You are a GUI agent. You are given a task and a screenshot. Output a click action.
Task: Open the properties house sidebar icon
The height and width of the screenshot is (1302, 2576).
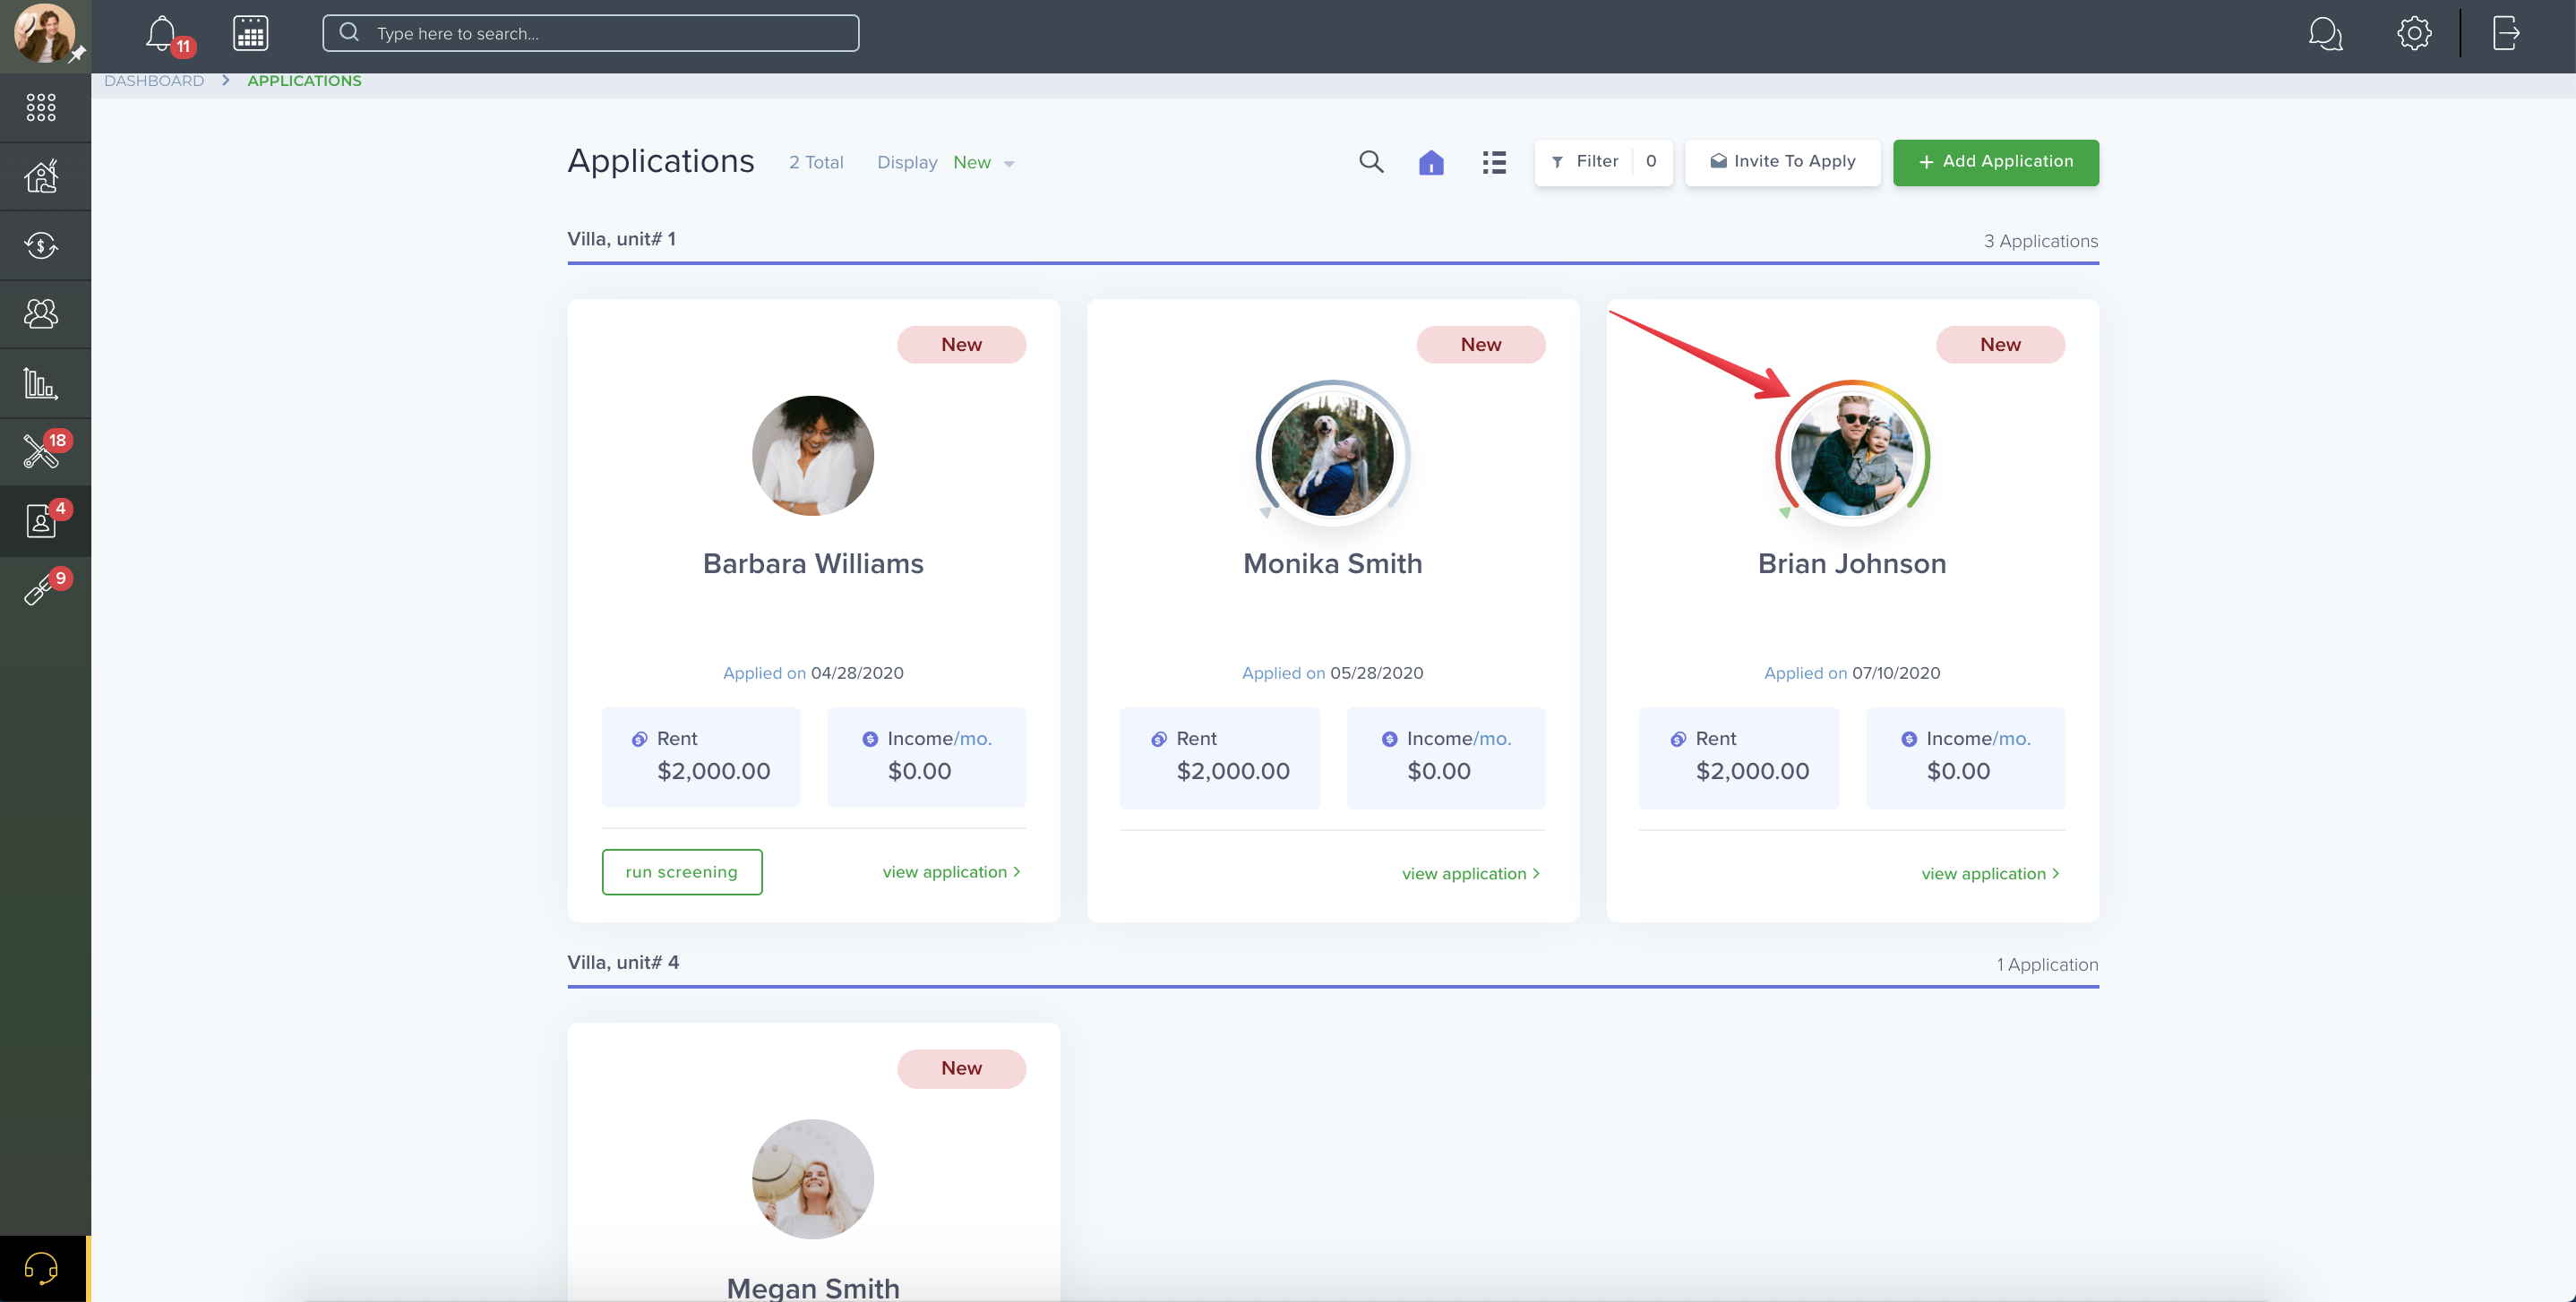(x=41, y=176)
